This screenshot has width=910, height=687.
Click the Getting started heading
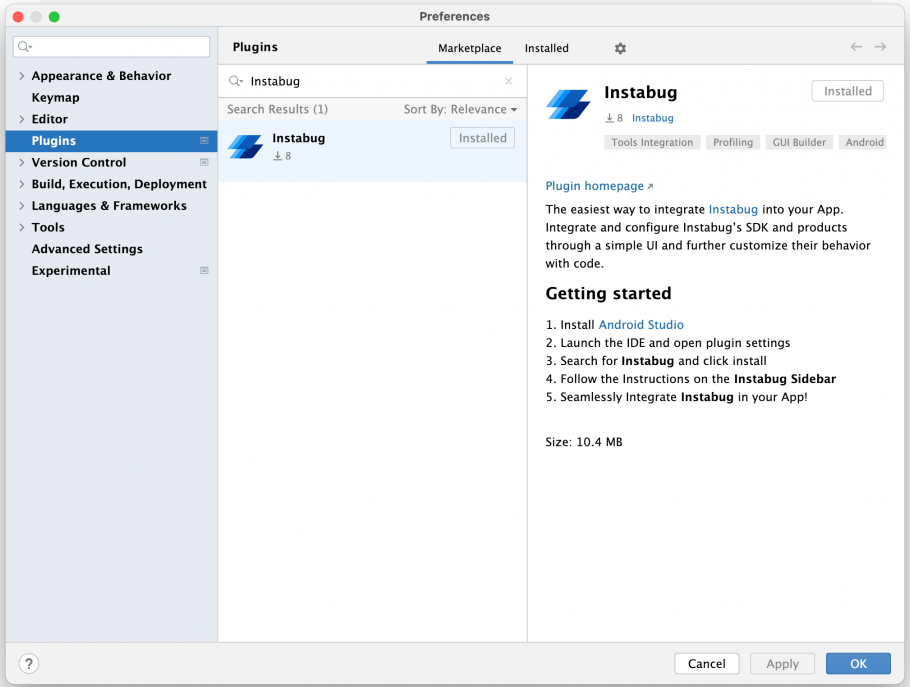[608, 293]
